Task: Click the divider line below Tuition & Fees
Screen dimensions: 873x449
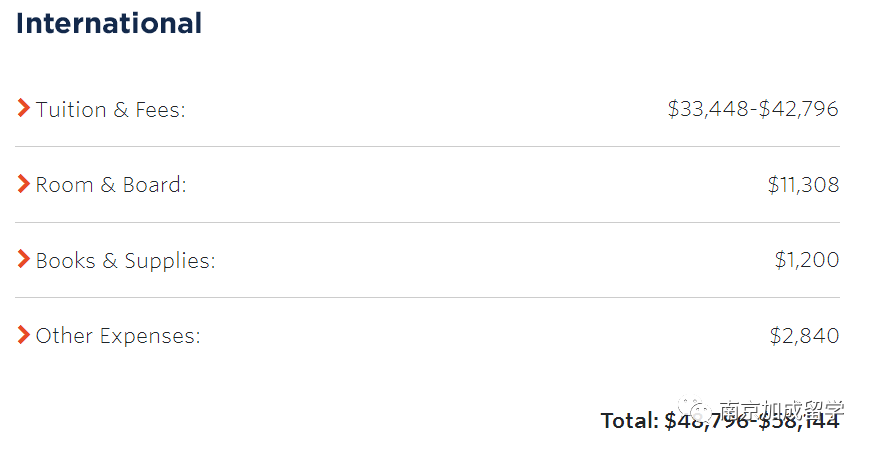Action: [427, 147]
